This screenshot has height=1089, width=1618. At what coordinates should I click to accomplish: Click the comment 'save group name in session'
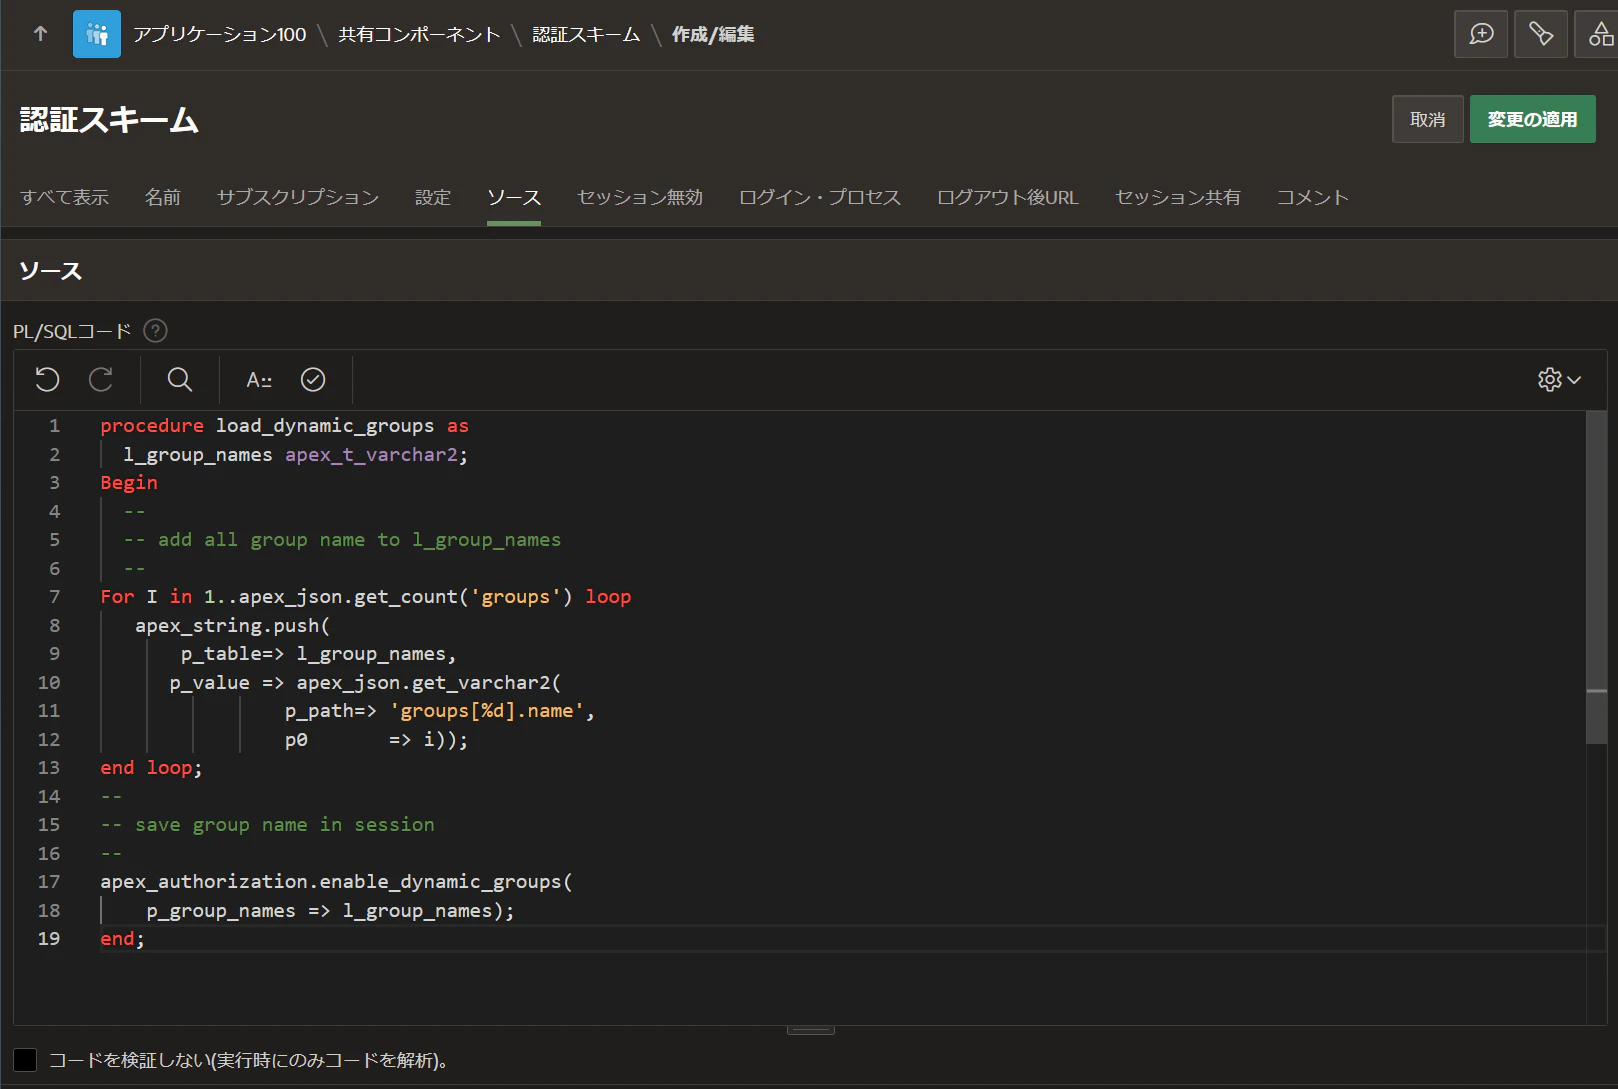[x=267, y=825]
